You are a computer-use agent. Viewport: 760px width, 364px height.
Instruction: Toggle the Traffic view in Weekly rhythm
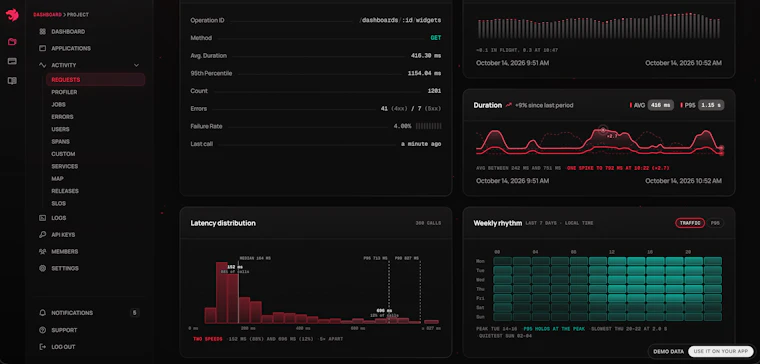tap(690, 223)
